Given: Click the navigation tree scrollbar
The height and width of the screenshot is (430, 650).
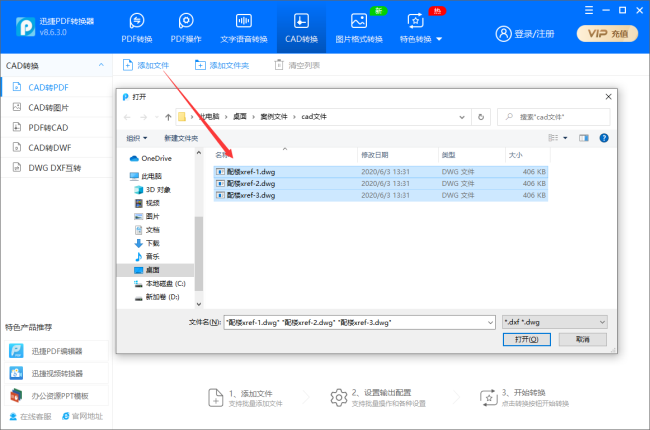Looking at the screenshot, I should [x=199, y=253].
